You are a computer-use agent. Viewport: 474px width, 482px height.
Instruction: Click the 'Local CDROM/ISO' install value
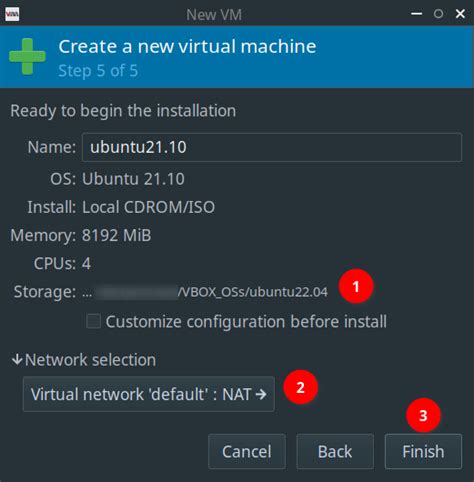point(148,207)
